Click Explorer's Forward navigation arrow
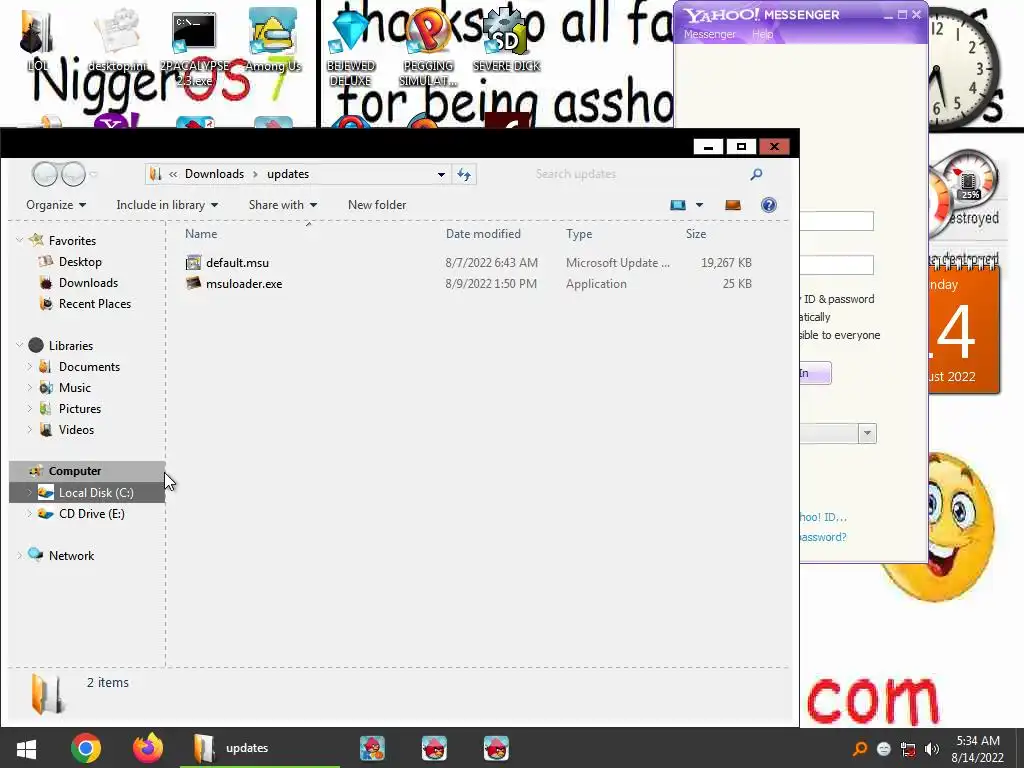This screenshot has height=768, width=1024. point(73,174)
